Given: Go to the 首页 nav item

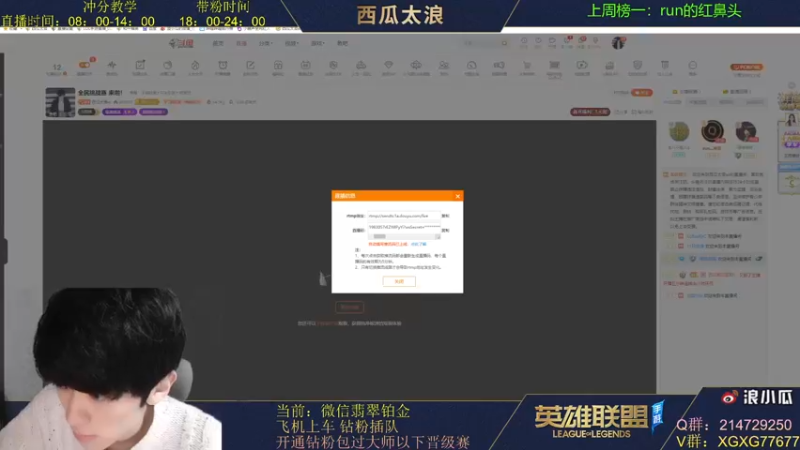Looking at the screenshot, I should pyautogui.click(x=218, y=43).
